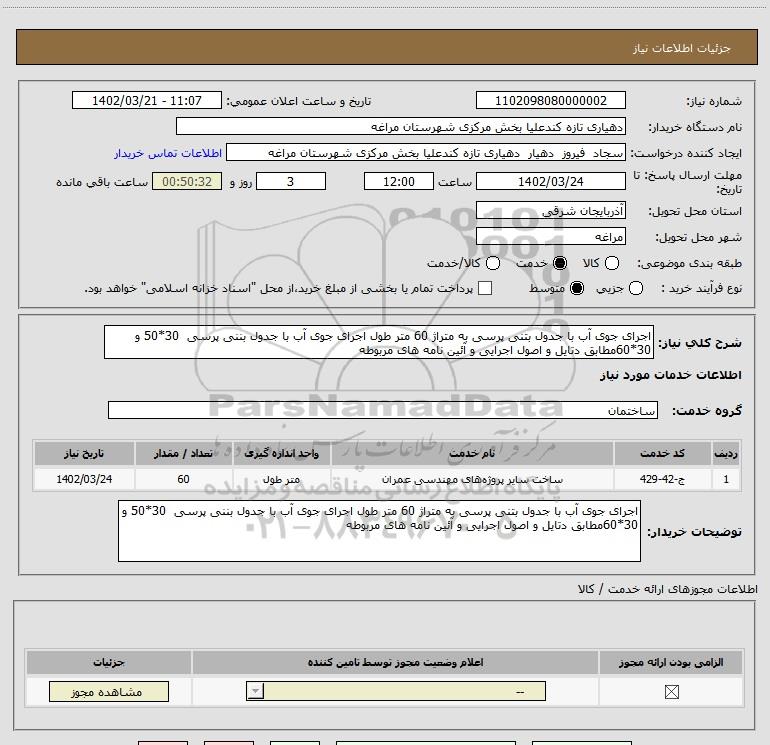Viewport: 770px width, 745px height.
Task: Click the city field مراغه
Action: [x=550, y=237]
